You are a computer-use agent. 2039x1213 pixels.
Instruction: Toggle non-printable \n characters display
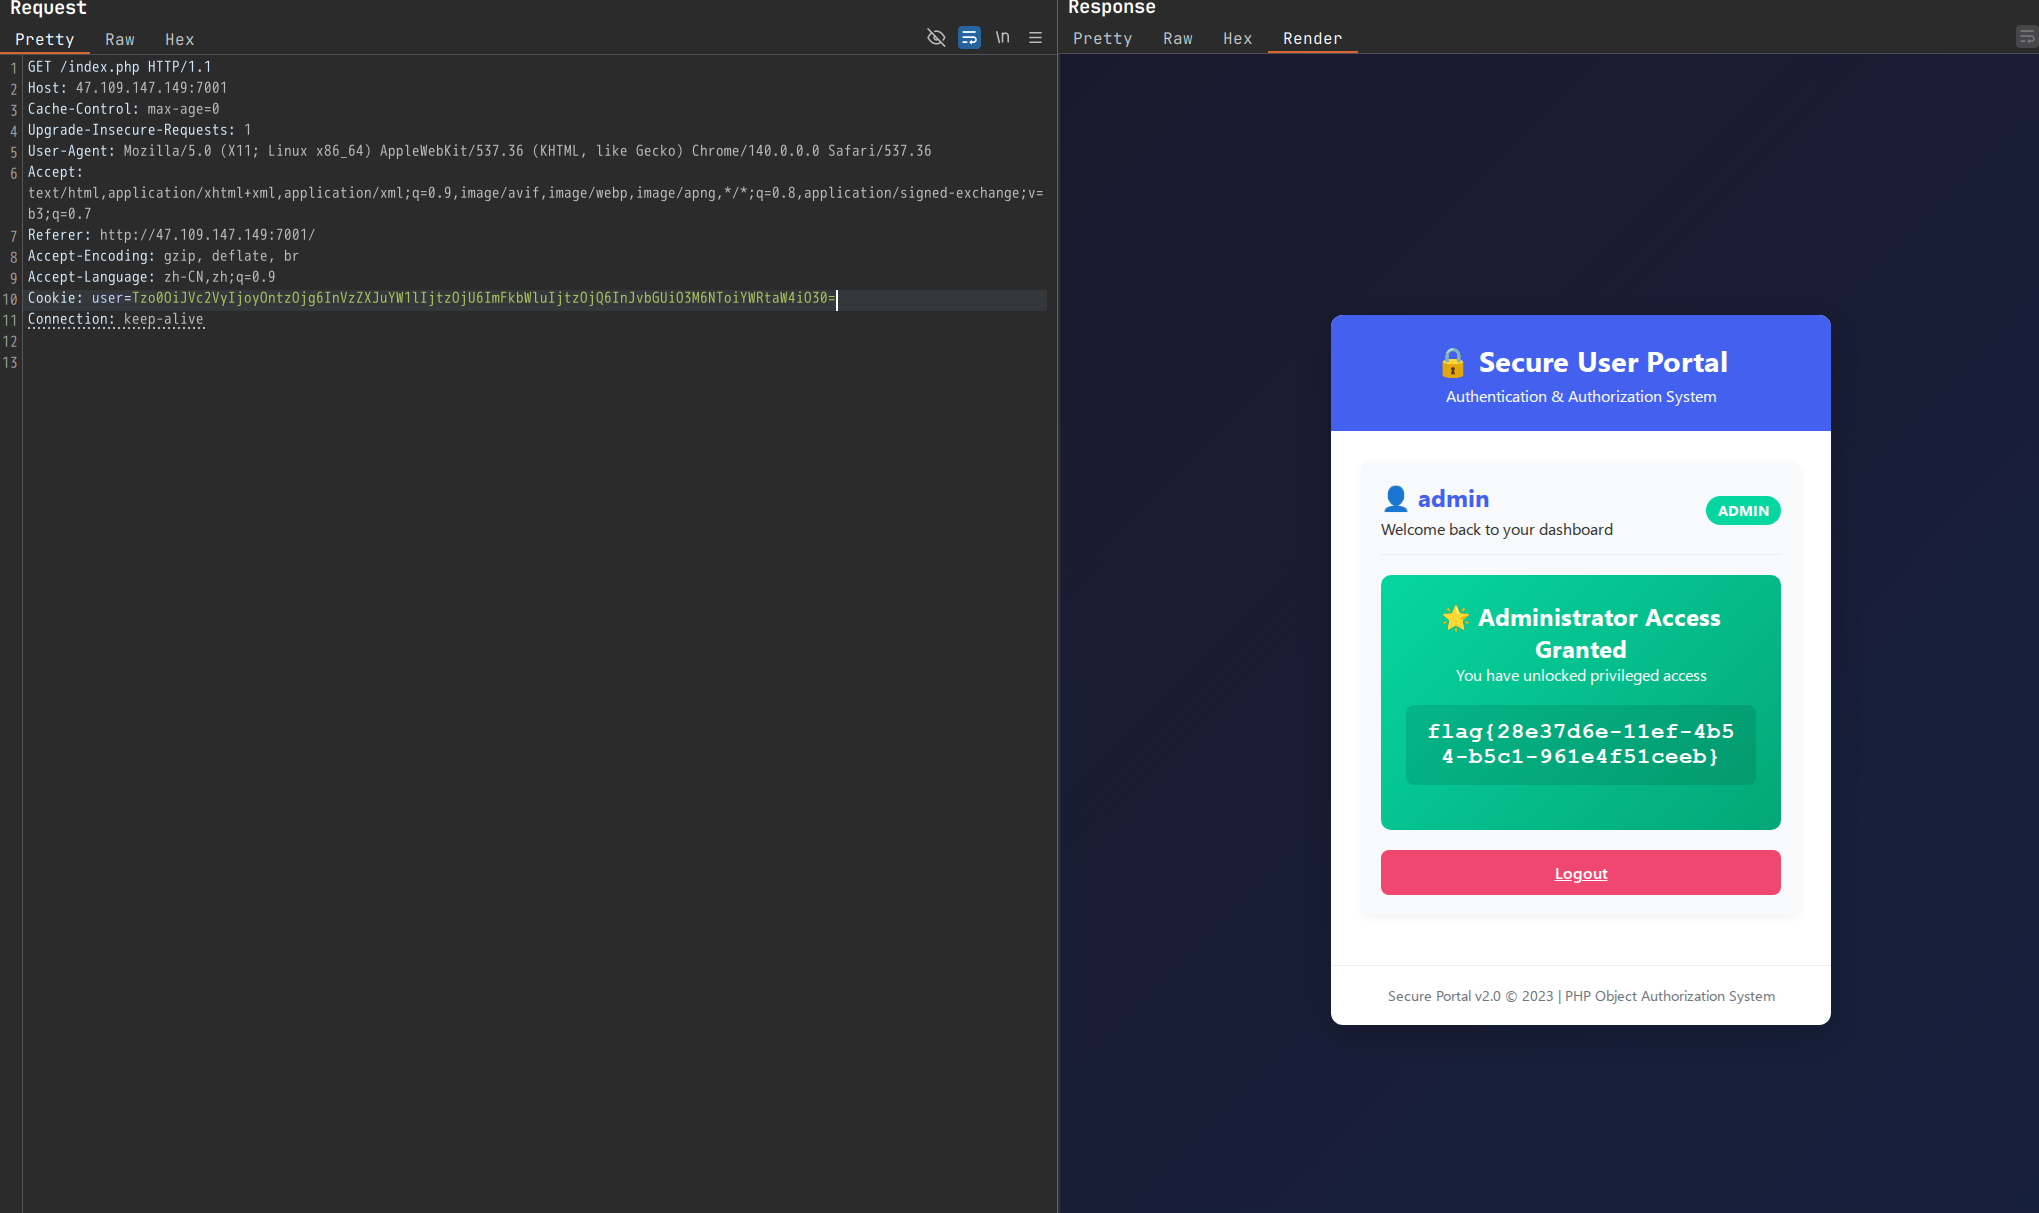(x=1002, y=38)
